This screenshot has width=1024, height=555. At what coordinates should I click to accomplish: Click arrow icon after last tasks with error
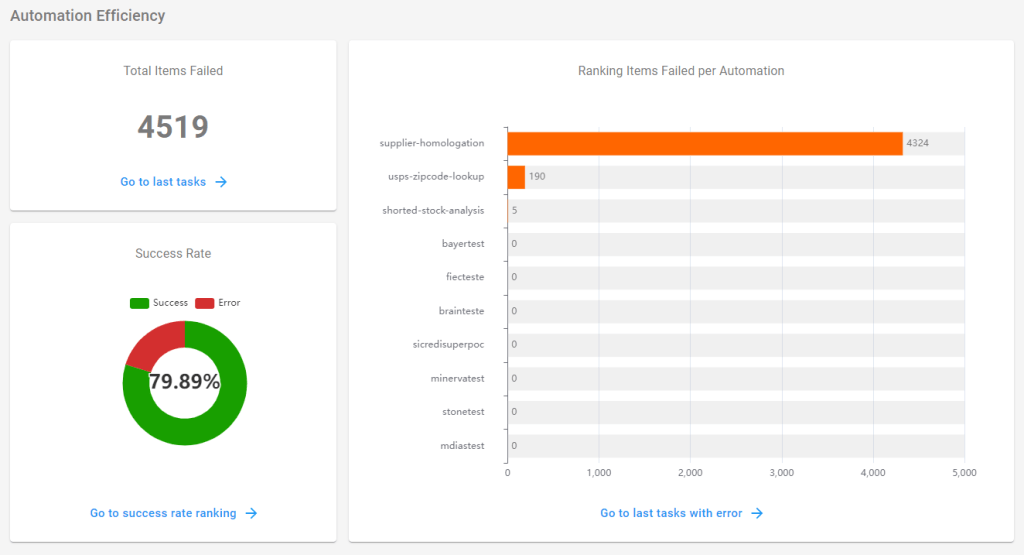pyautogui.click(x=757, y=513)
